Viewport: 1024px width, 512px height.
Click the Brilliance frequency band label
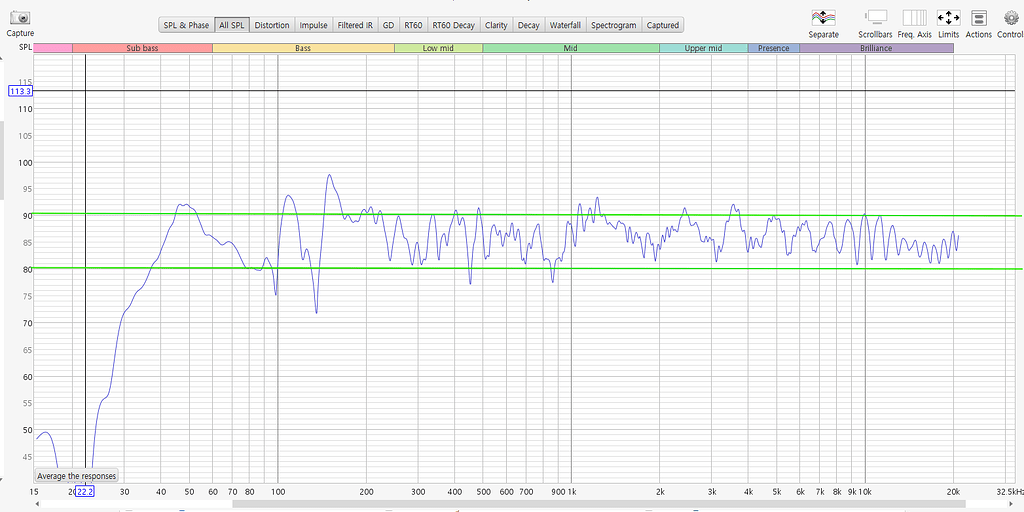(876, 48)
